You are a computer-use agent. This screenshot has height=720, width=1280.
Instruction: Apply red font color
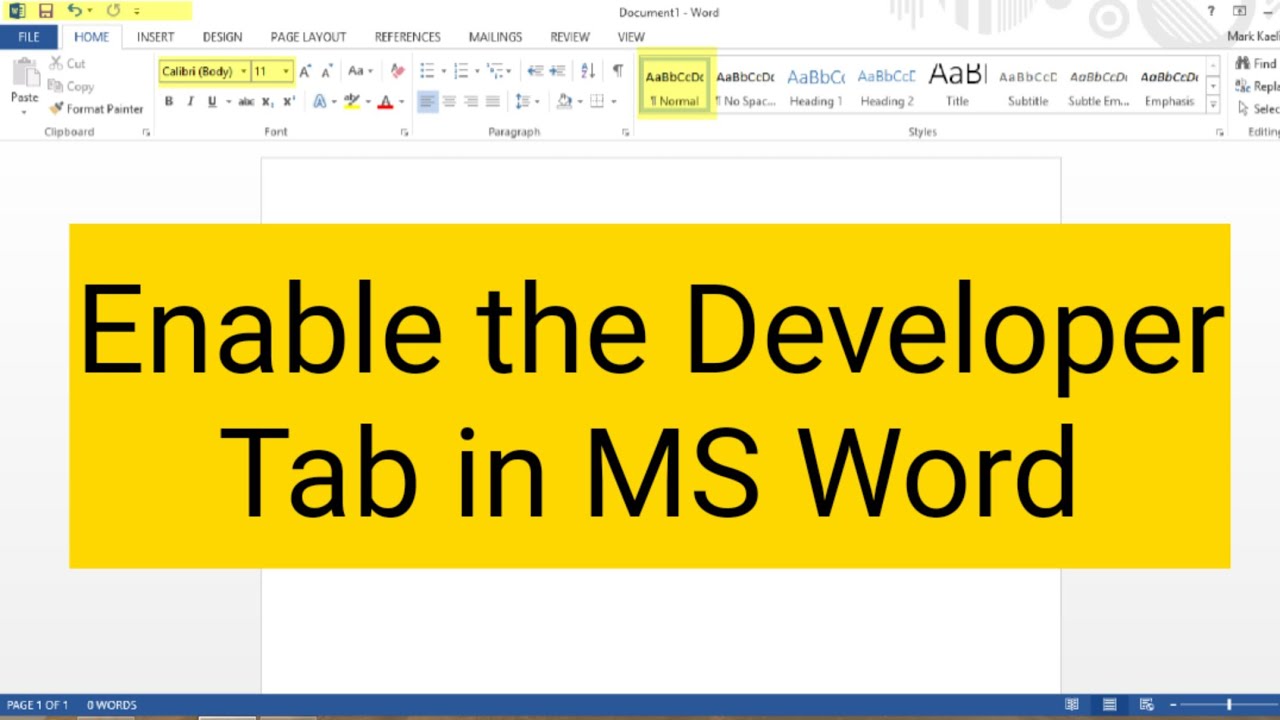[x=385, y=101]
